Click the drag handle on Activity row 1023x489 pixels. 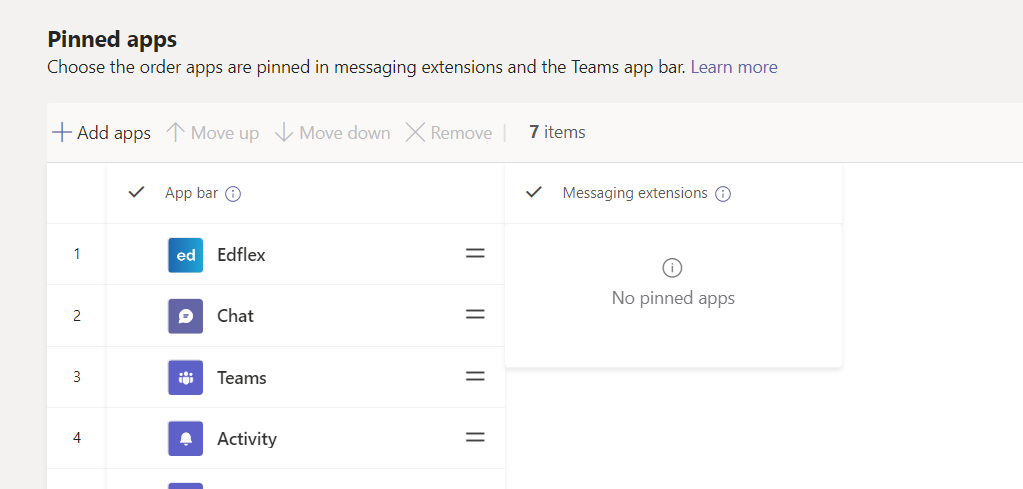475,437
